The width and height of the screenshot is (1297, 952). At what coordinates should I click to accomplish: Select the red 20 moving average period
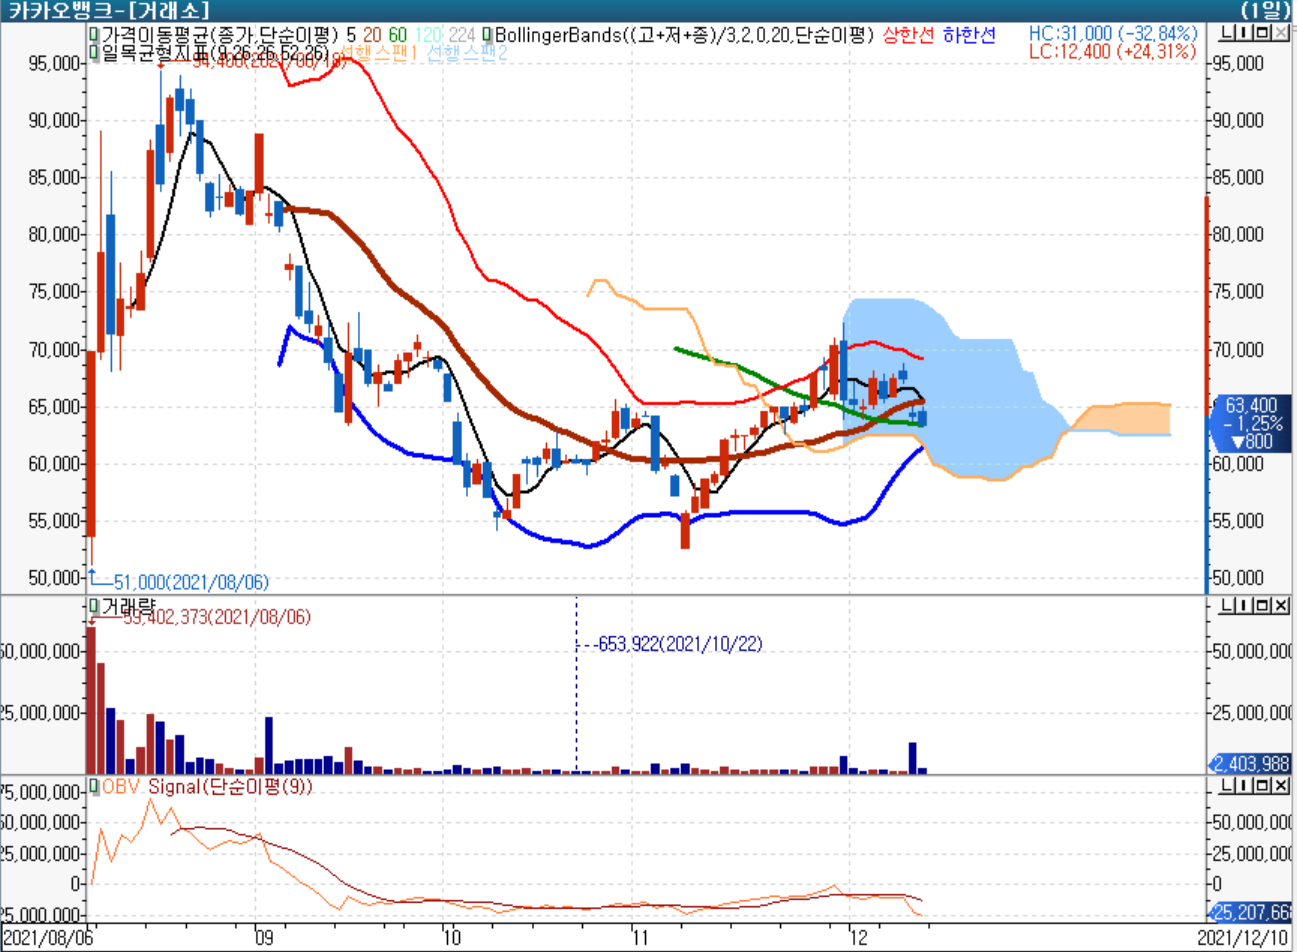pyautogui.click(x=372, y=35)
